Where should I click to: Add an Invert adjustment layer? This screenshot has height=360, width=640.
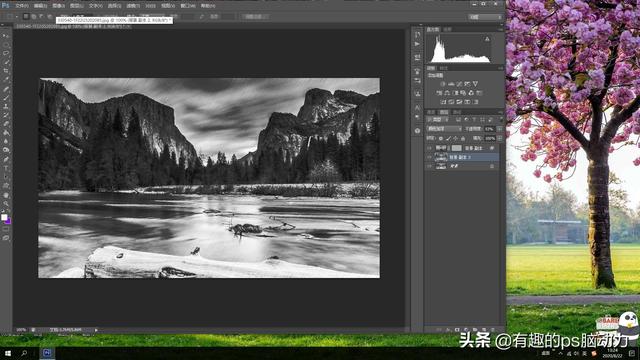[443, 102]
